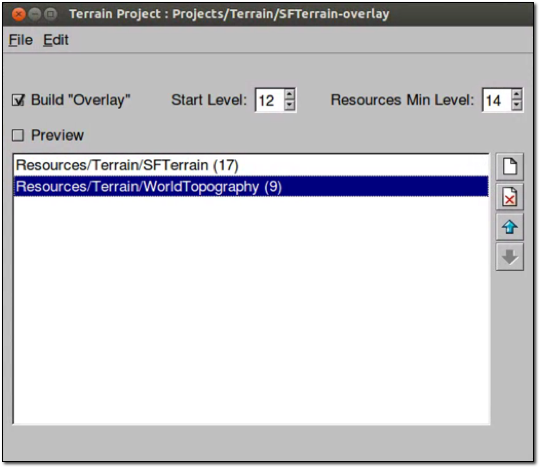
Task: Remove the selected resource with the red X icon
Action: (509, 197)
